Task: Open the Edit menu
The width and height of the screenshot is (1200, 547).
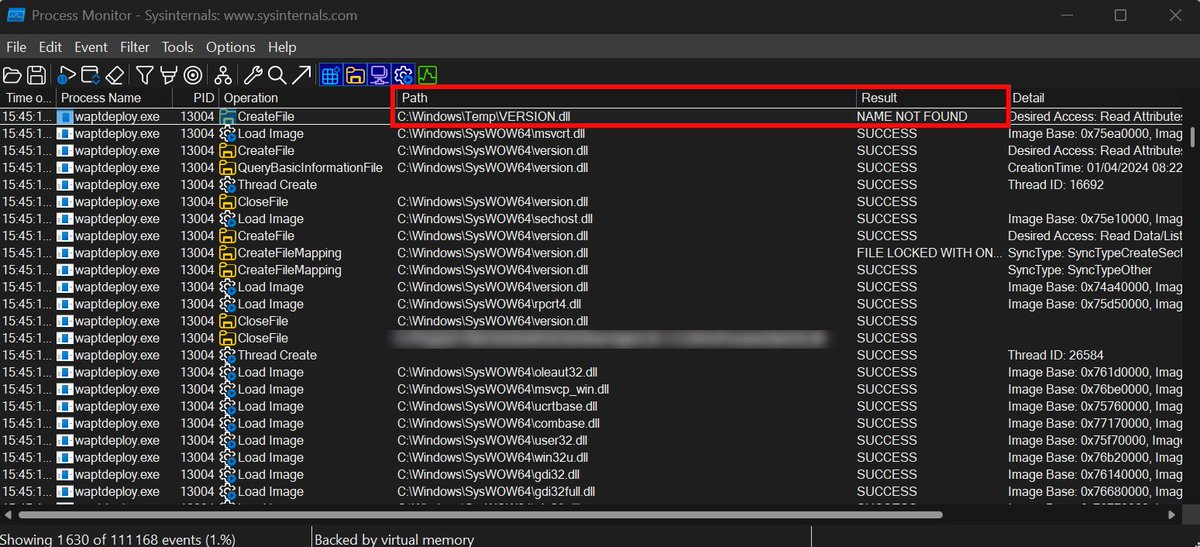Action: pyautogui.click(x=50, y=47)
